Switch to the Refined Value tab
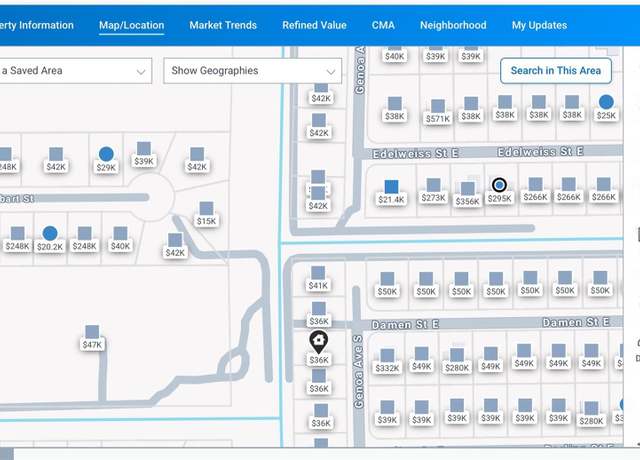640x460 pixels. pos(314,25)
